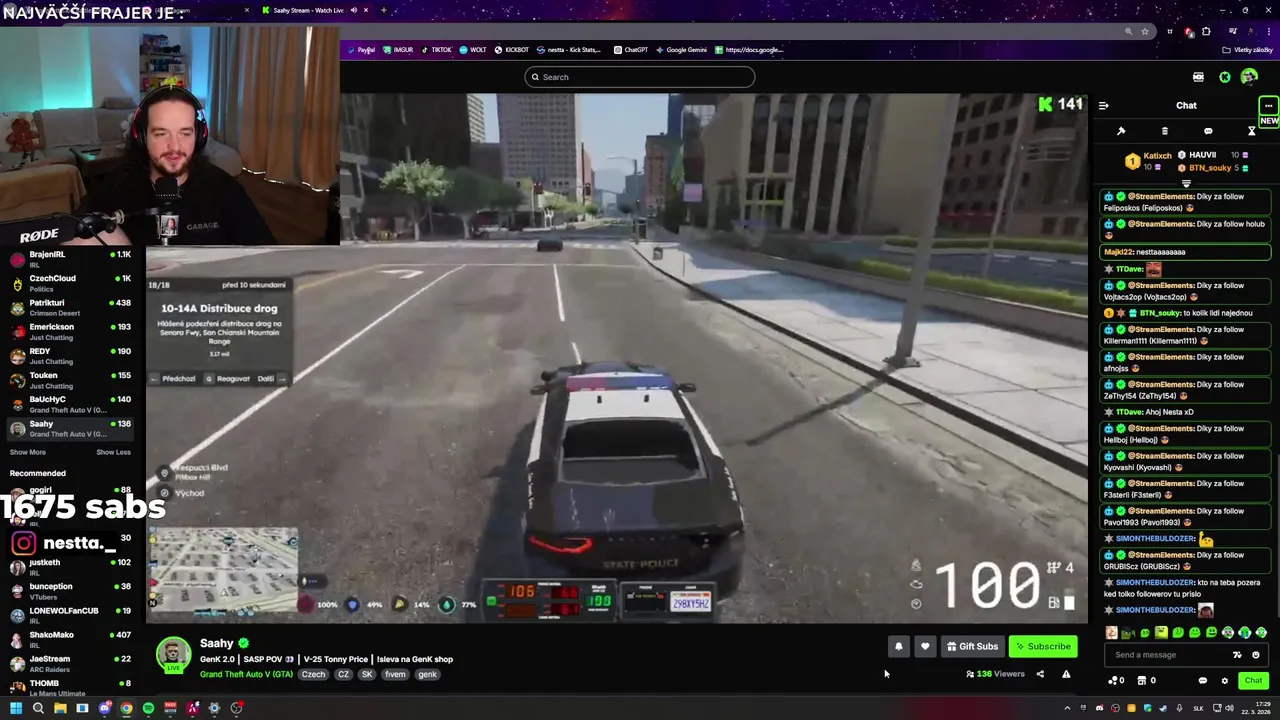Open clock showing 17:29 in taskbar
This screenshot has height=720, width=1280.
coord(1254,708)
